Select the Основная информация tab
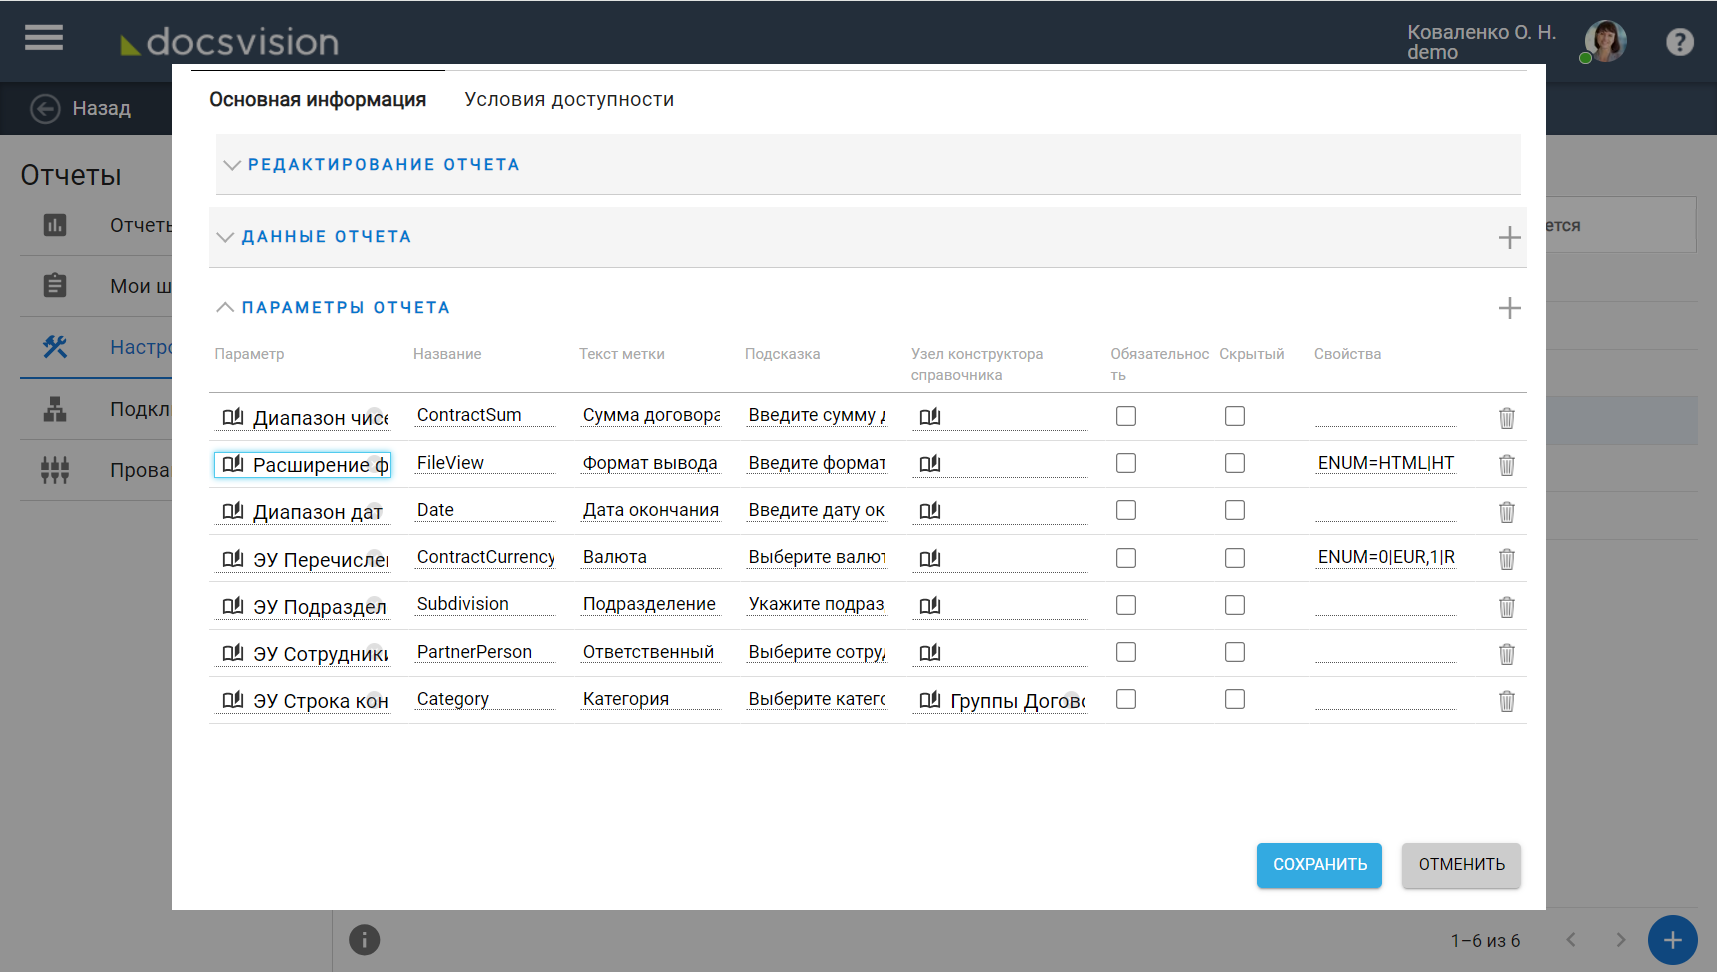The image size is (1717, 972). (317, 100)
